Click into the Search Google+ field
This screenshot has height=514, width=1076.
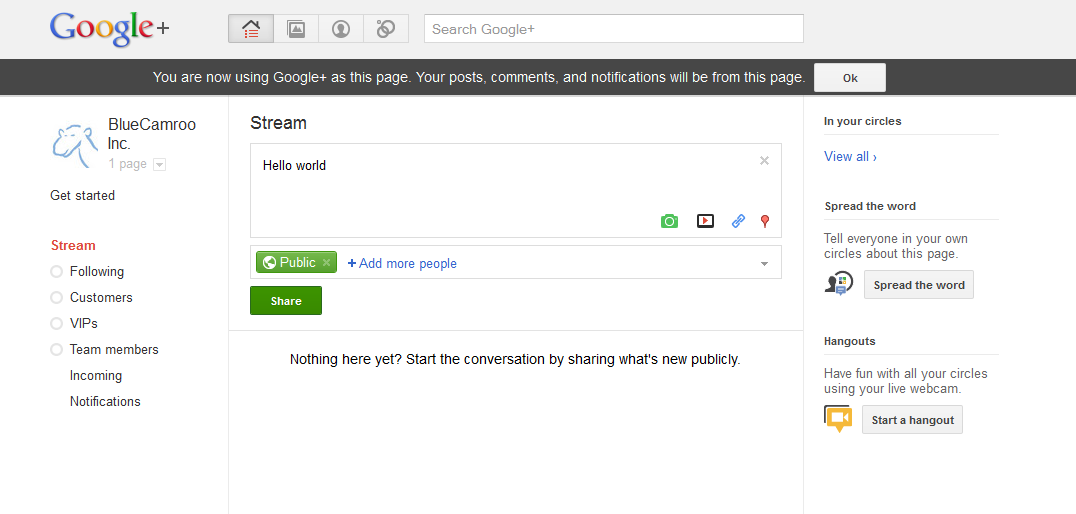(613, 29)
